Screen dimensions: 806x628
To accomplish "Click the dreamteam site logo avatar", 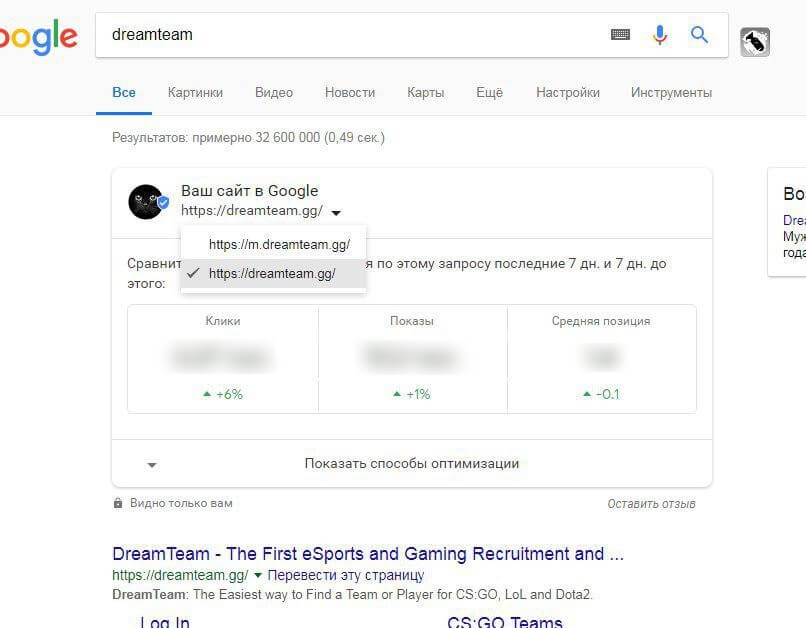I will click(146, 202).
